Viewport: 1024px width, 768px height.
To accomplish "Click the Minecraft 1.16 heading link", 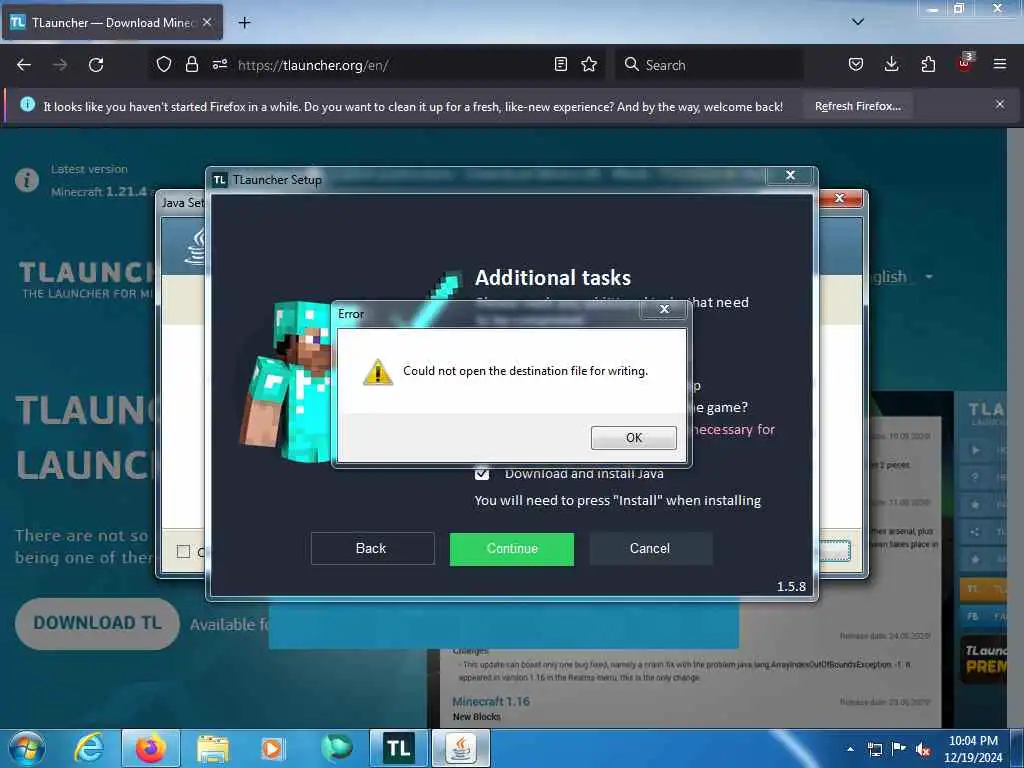I will (490, 701).
